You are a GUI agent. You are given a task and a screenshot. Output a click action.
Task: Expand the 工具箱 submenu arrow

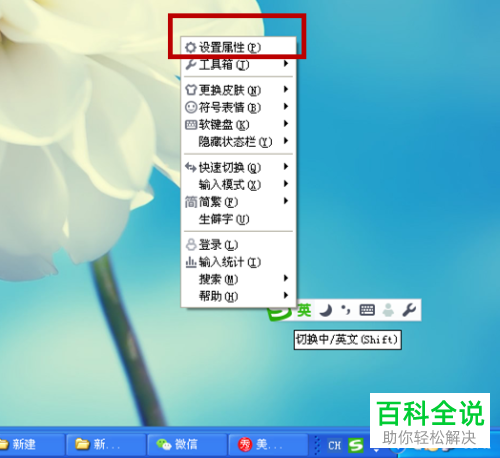click(286, 63)
